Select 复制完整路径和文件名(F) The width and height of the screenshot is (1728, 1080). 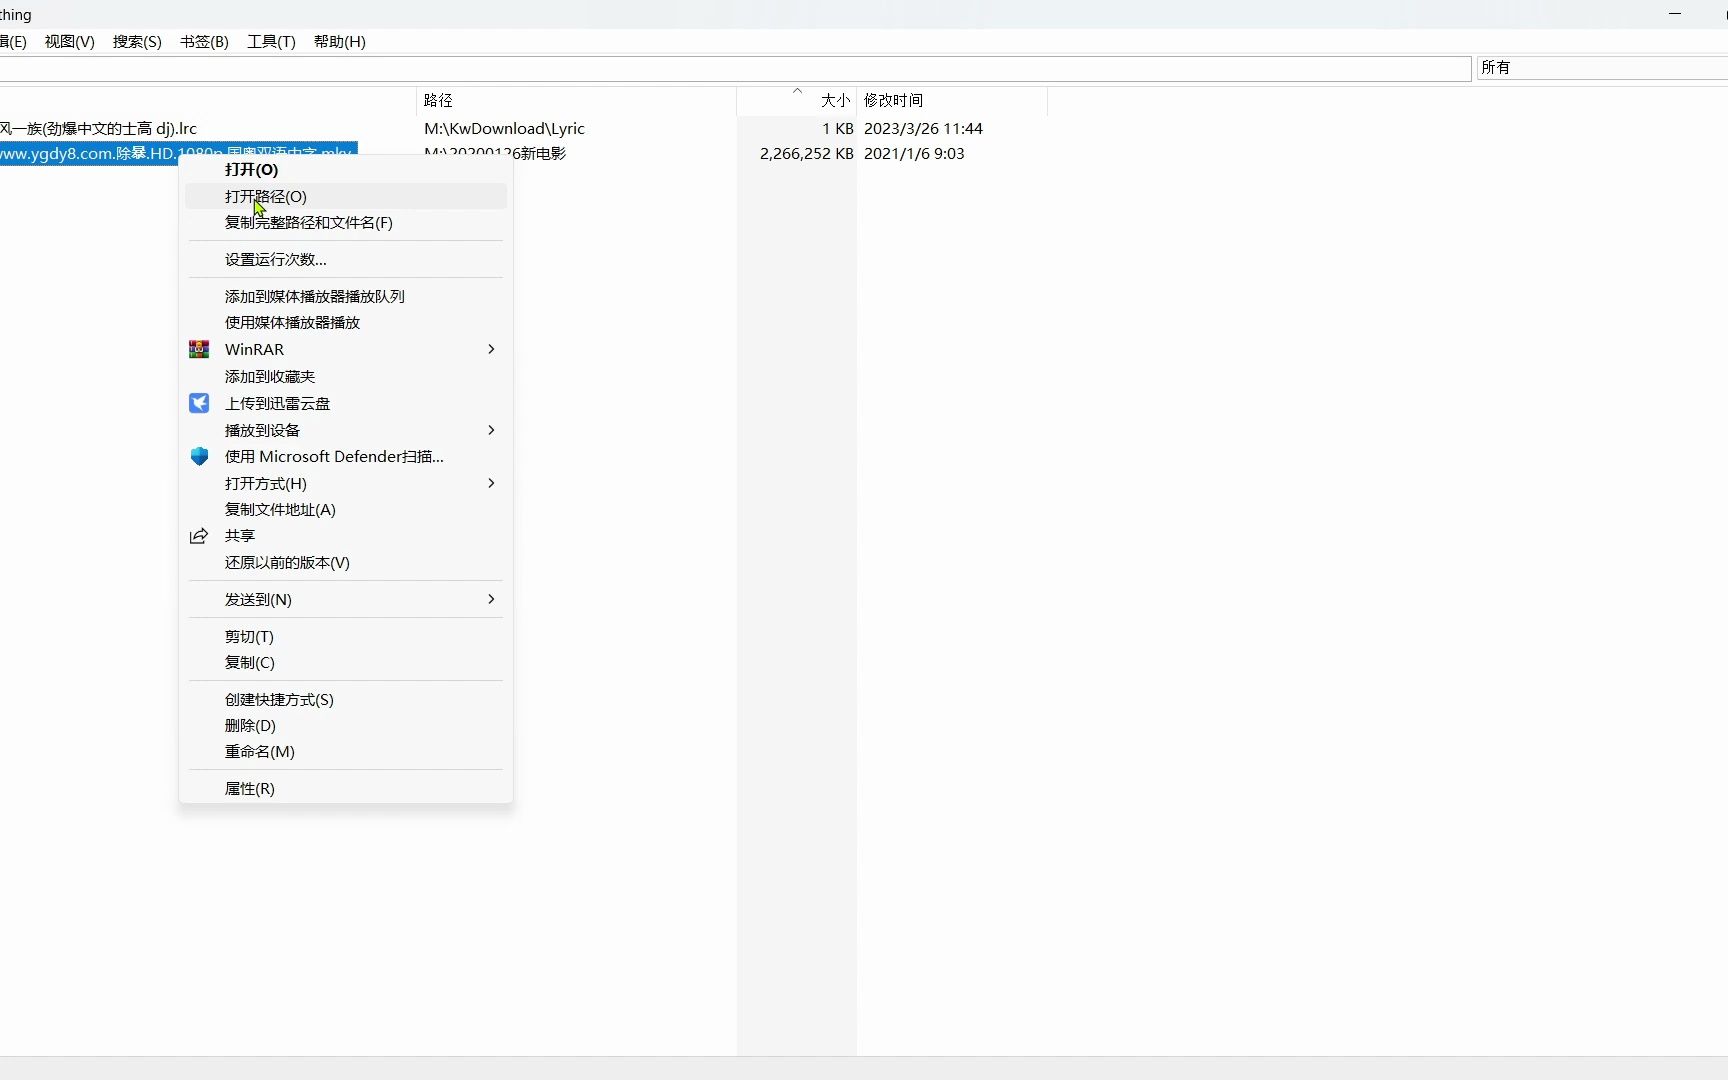pyautogui.click(x=346, y=222)
